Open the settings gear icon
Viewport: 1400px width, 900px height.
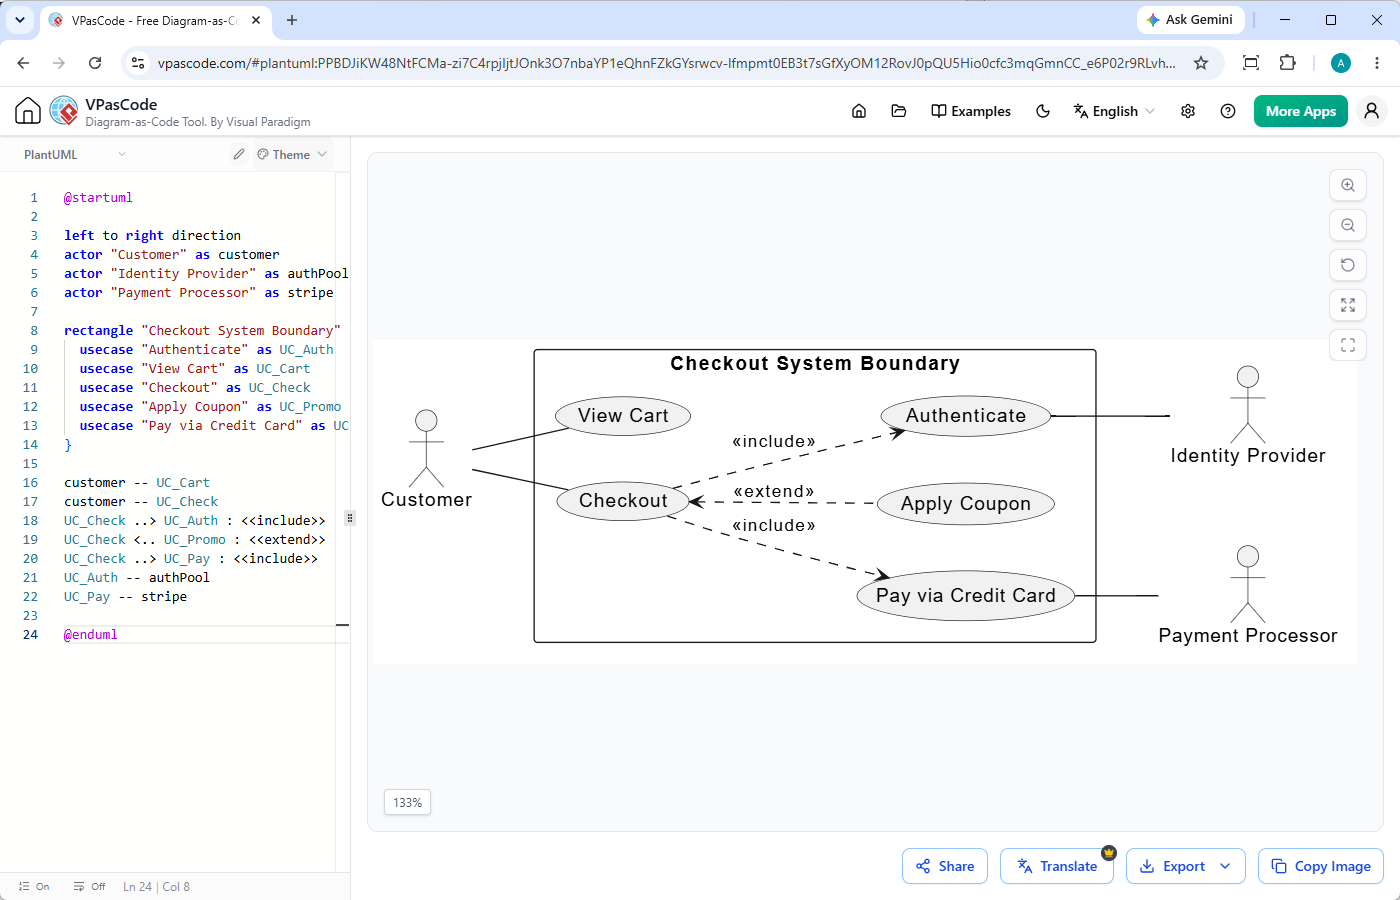1188,111
